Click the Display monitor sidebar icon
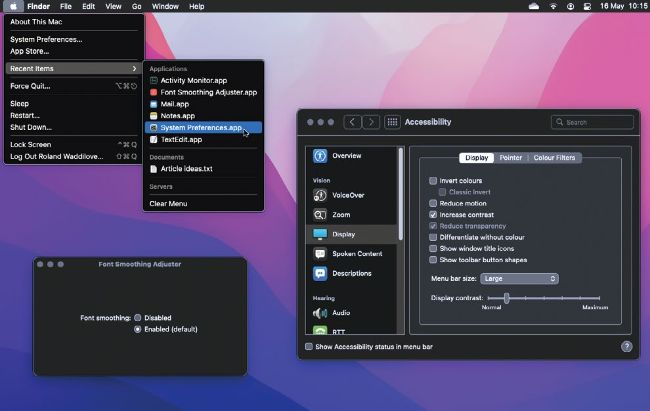Image resolution: width=650 pixels, height=411 pixels. click(320, 234)
